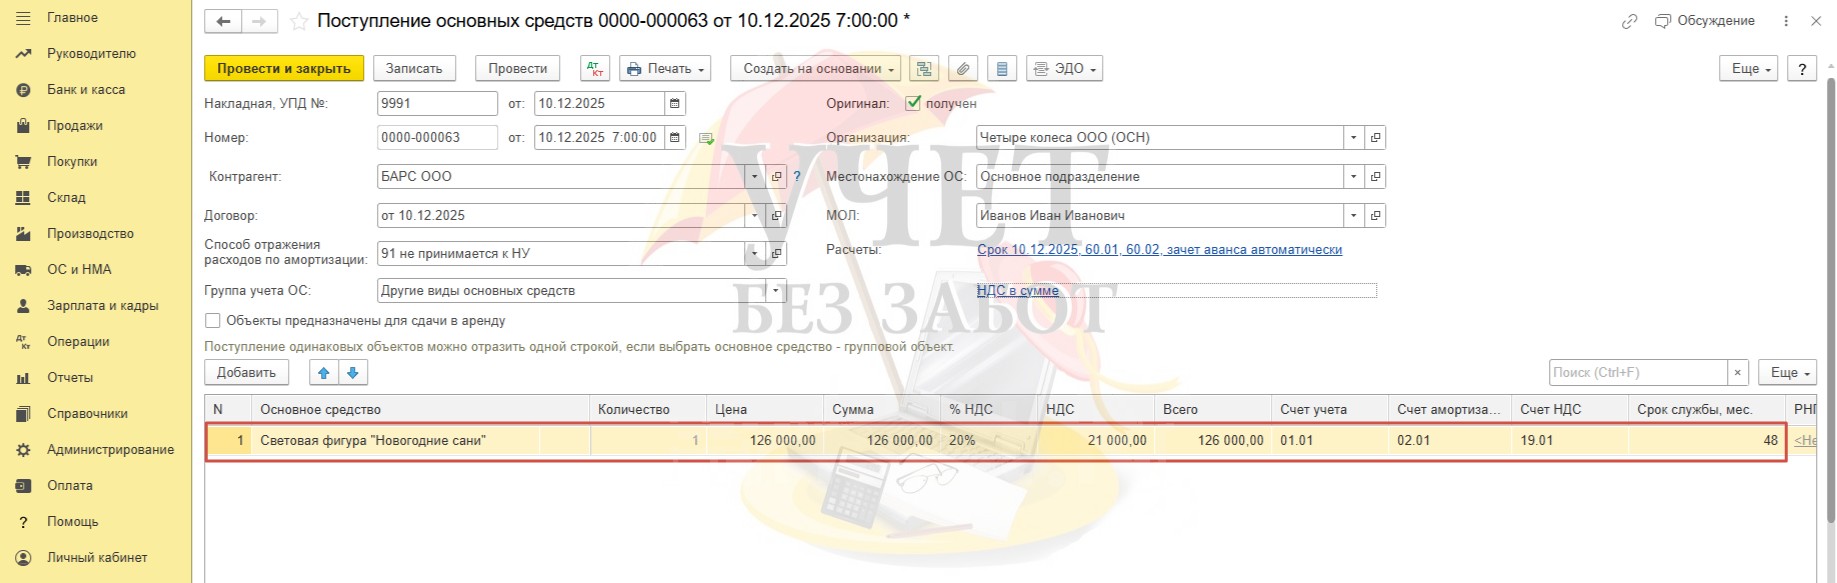
Task: Open Обсуждение panel
Action: [1705, 21]
